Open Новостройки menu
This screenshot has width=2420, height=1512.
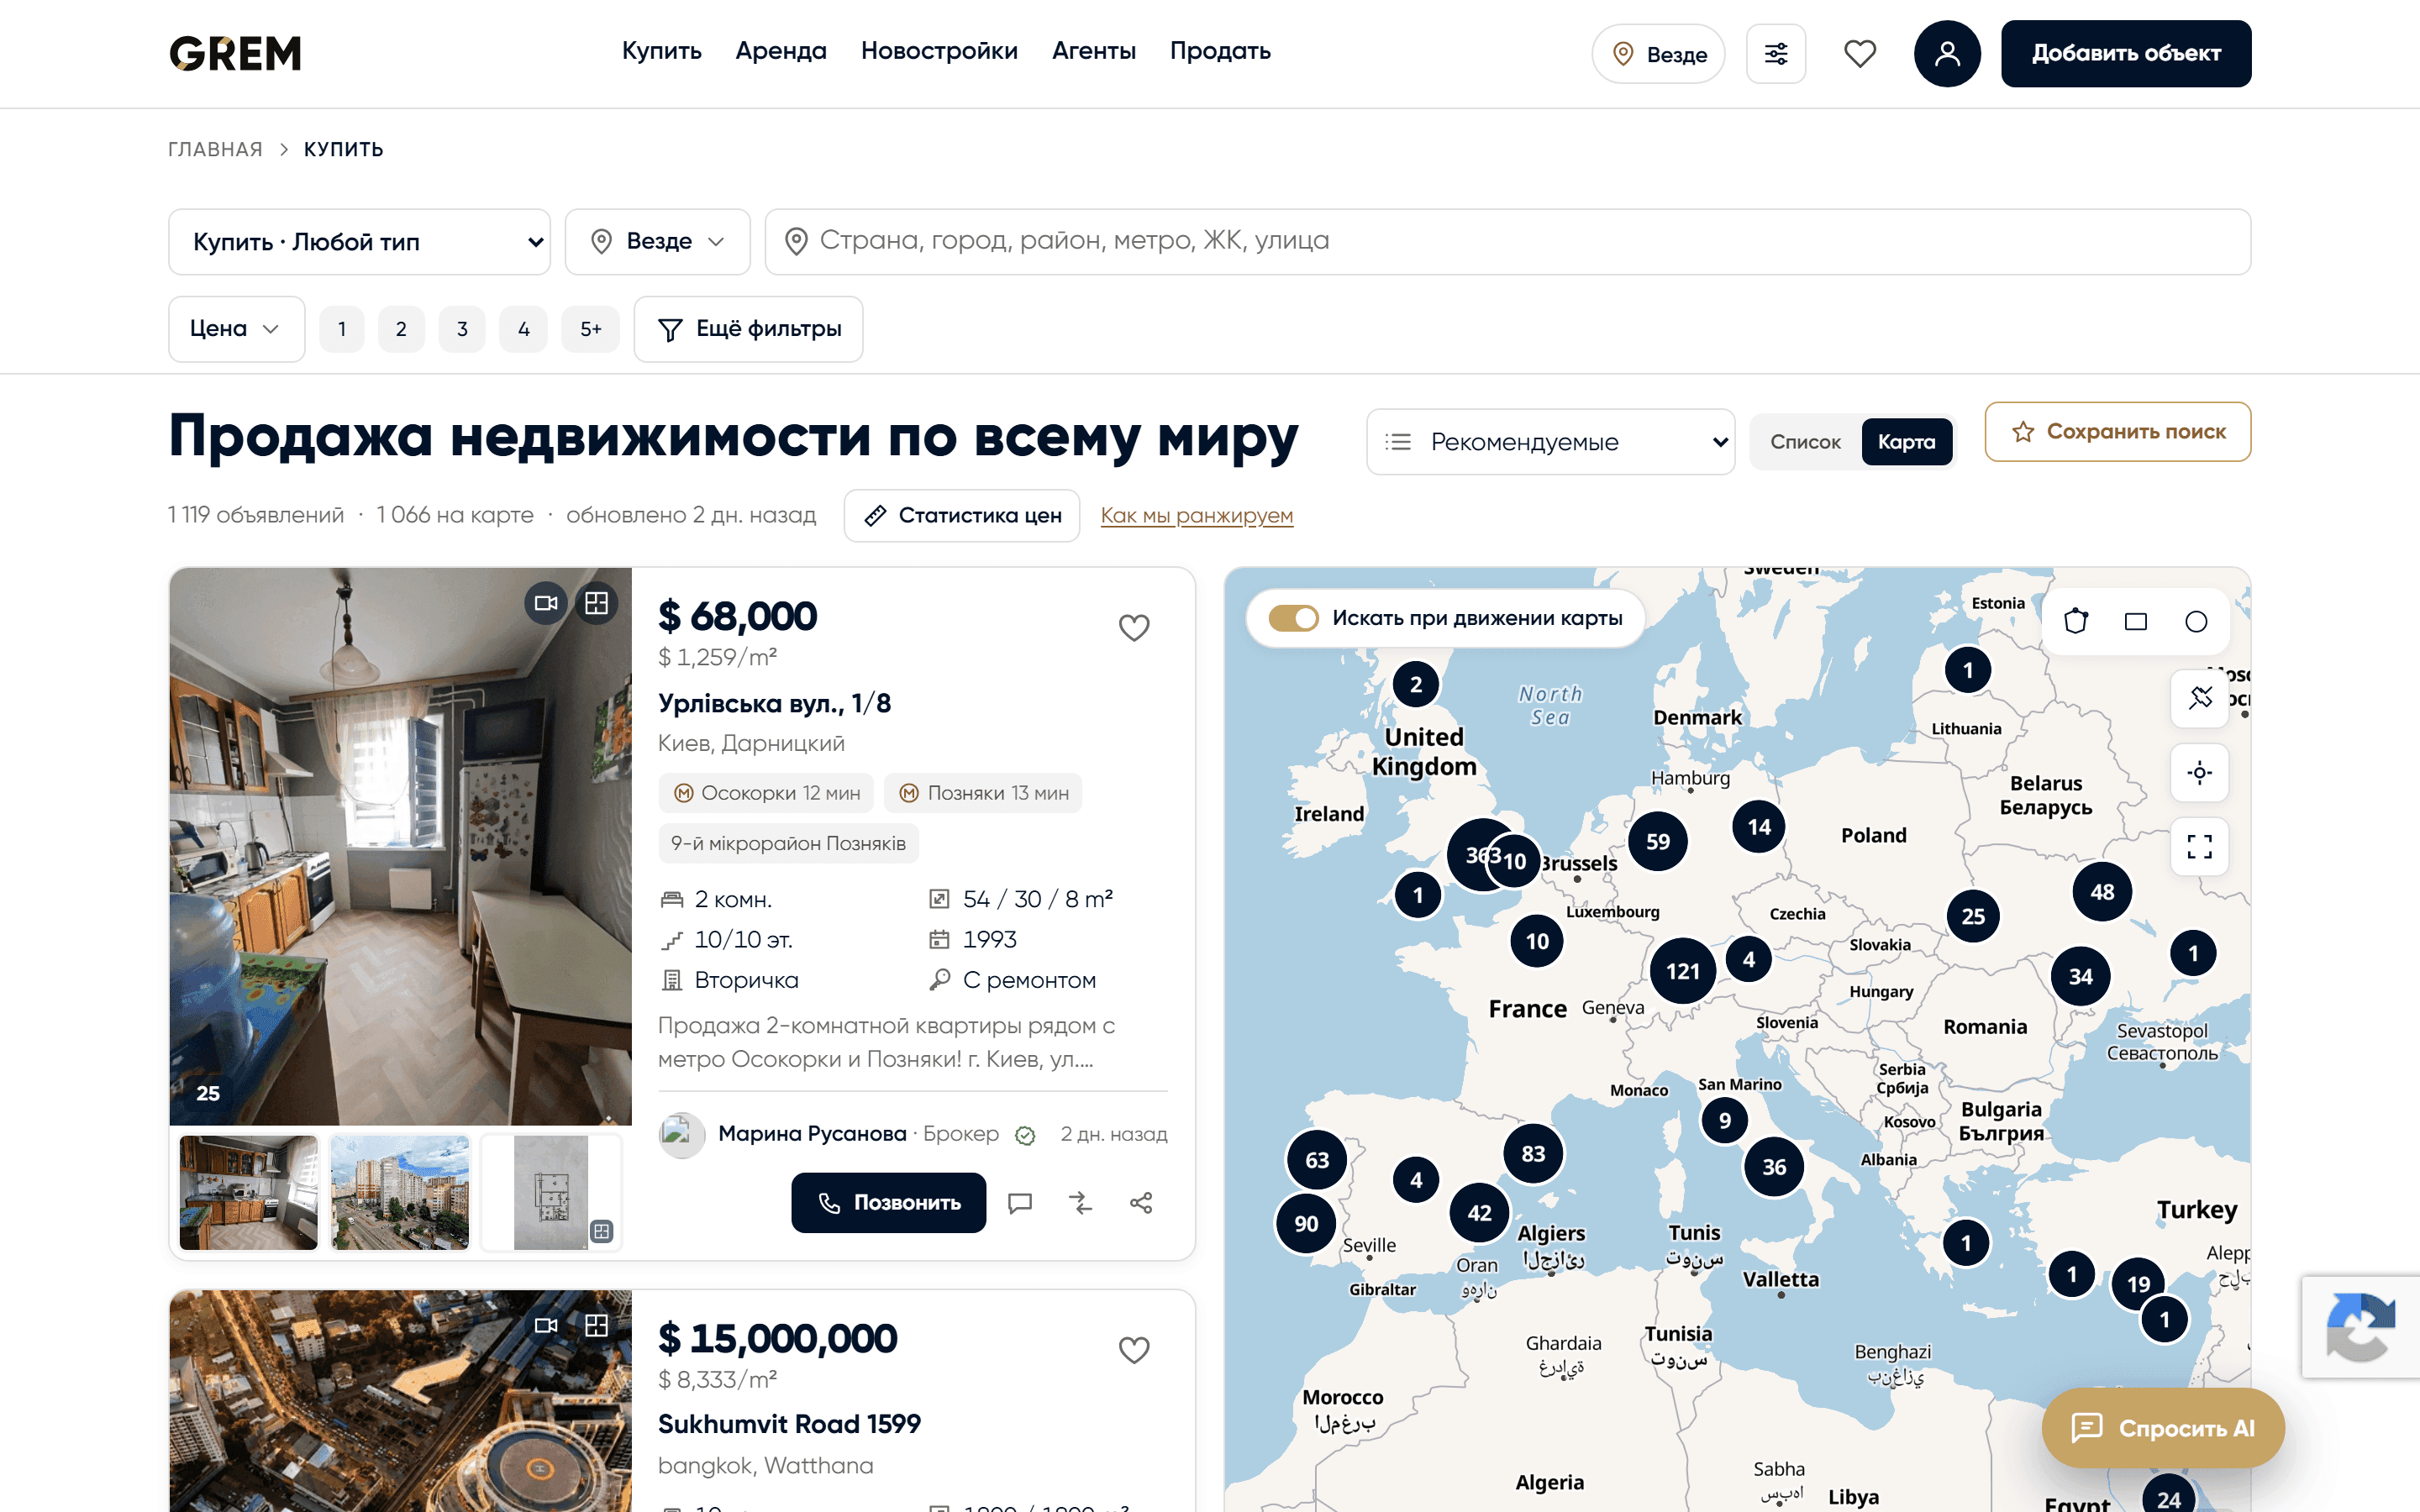939,51
